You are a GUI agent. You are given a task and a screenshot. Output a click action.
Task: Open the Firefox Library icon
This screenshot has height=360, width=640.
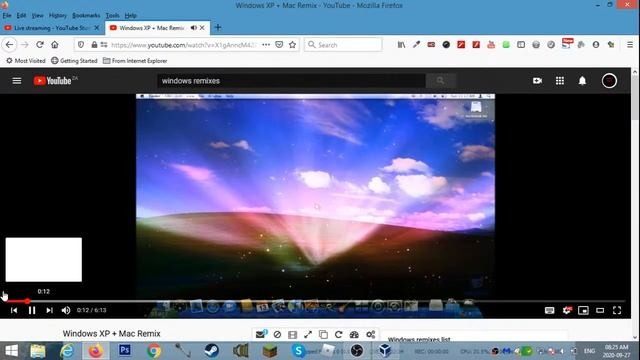point(401,44)
